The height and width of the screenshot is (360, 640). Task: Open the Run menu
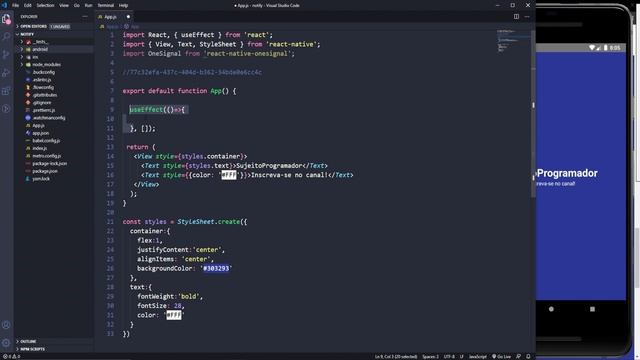coord(89,5)
